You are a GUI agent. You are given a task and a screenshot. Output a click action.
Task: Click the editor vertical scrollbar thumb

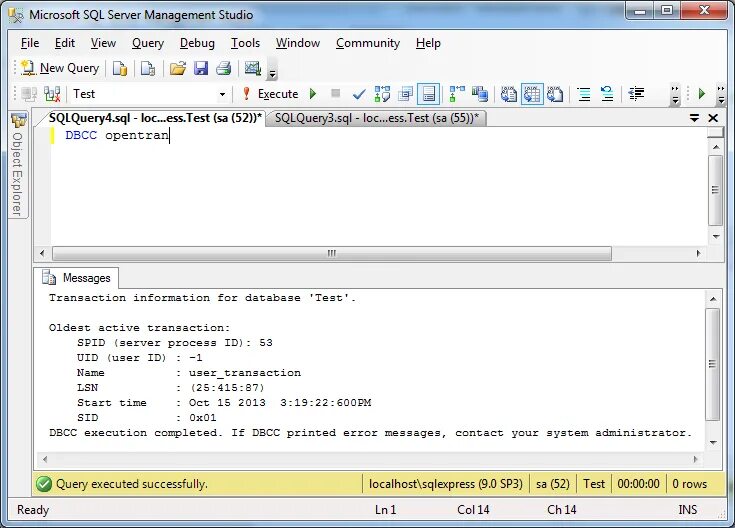715,190
